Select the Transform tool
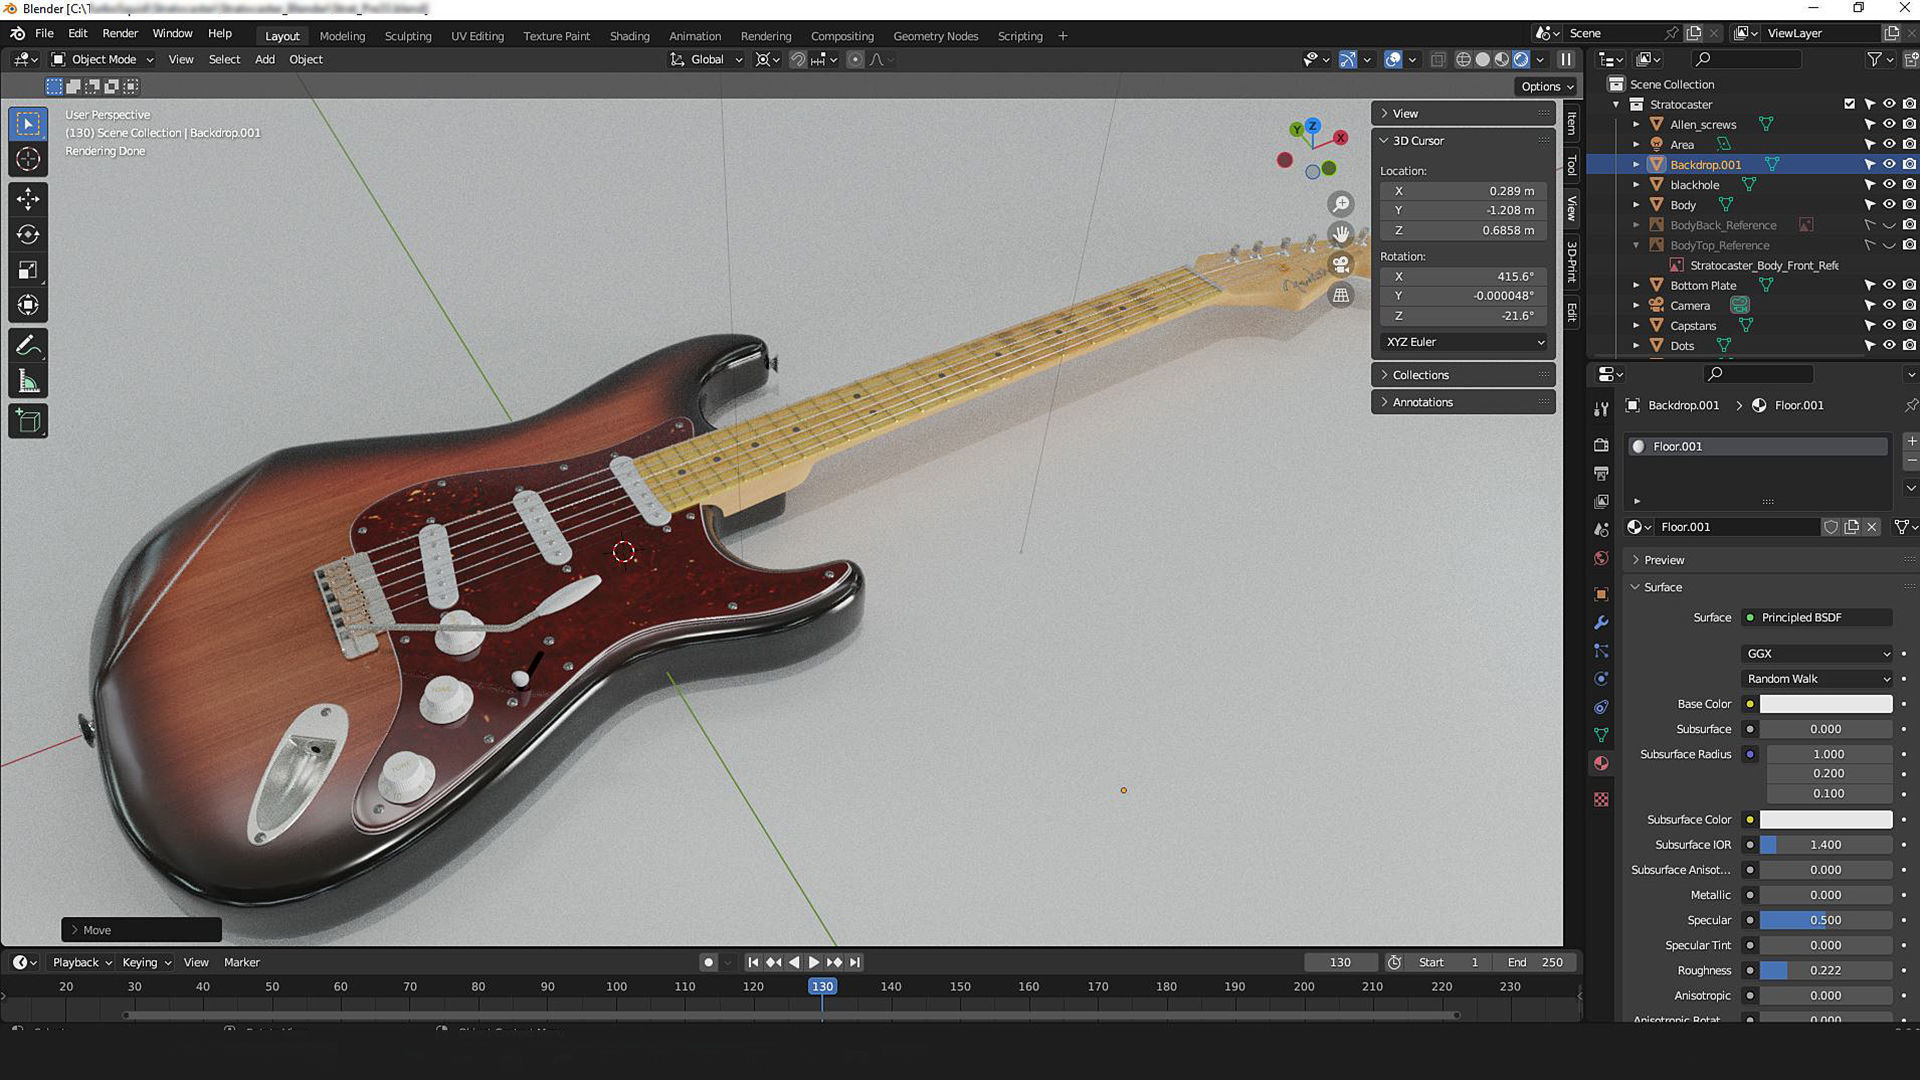The height and width of the screenshot is (1080, 1920). coord(28,305)
